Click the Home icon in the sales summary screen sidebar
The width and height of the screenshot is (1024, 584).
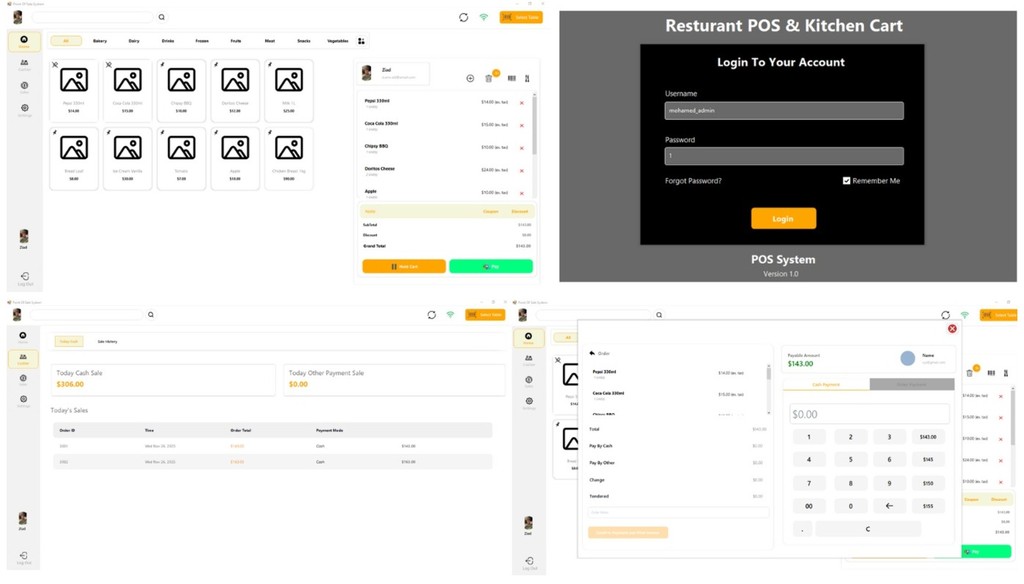(x=23, y=337)
